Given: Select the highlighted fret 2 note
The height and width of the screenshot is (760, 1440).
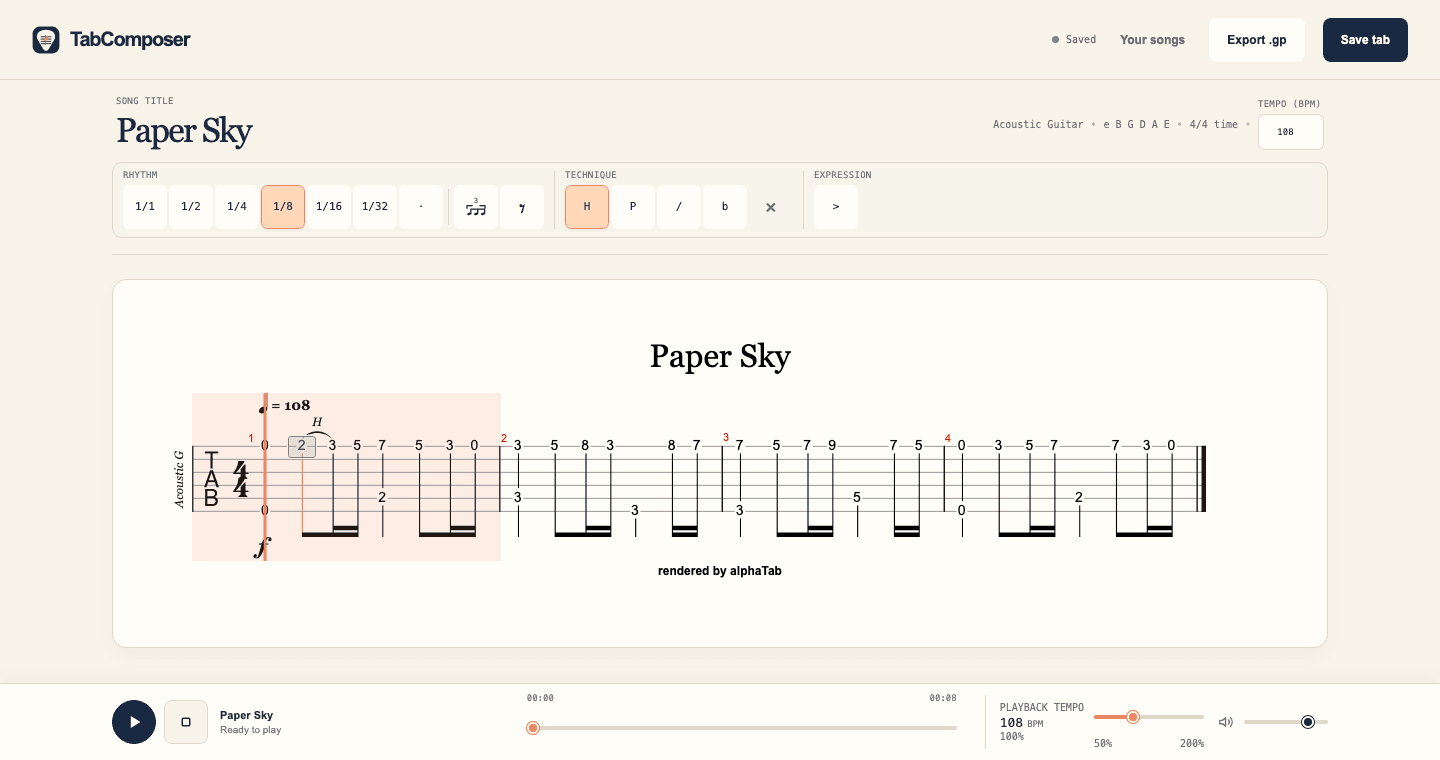Looking at the screenshot, I should point(302,446).
